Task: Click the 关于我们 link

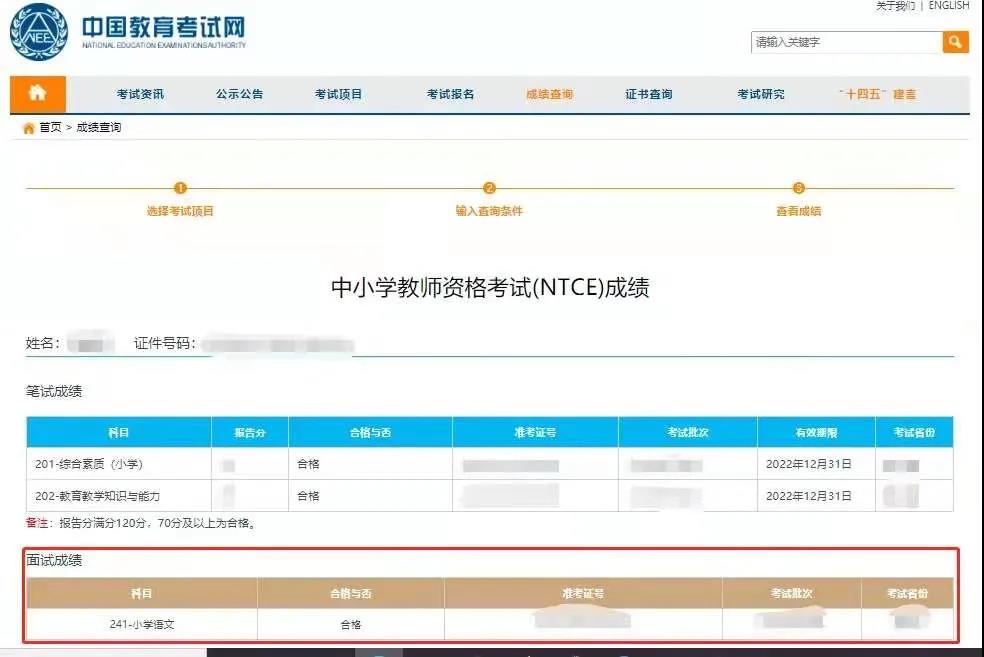Action: 895,6
